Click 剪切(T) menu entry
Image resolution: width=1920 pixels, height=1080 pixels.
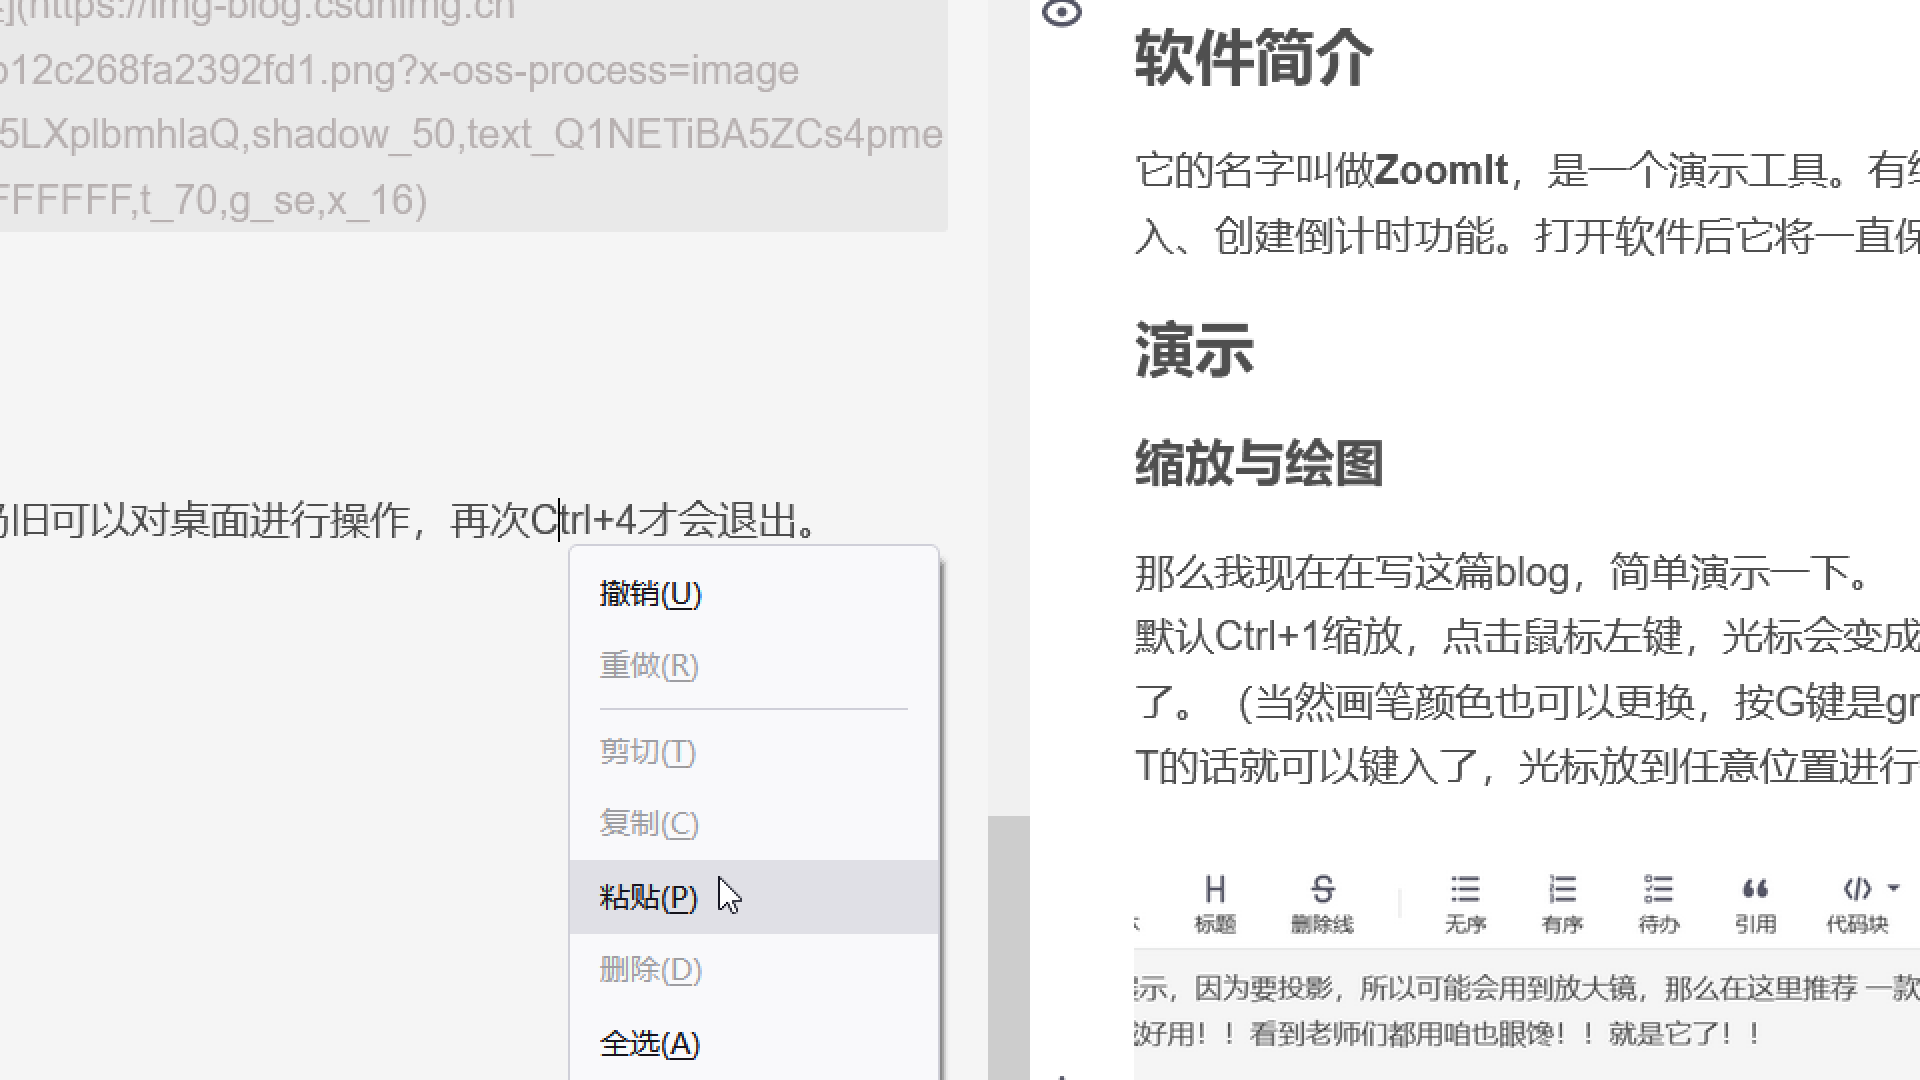click(x=647, y=752)
